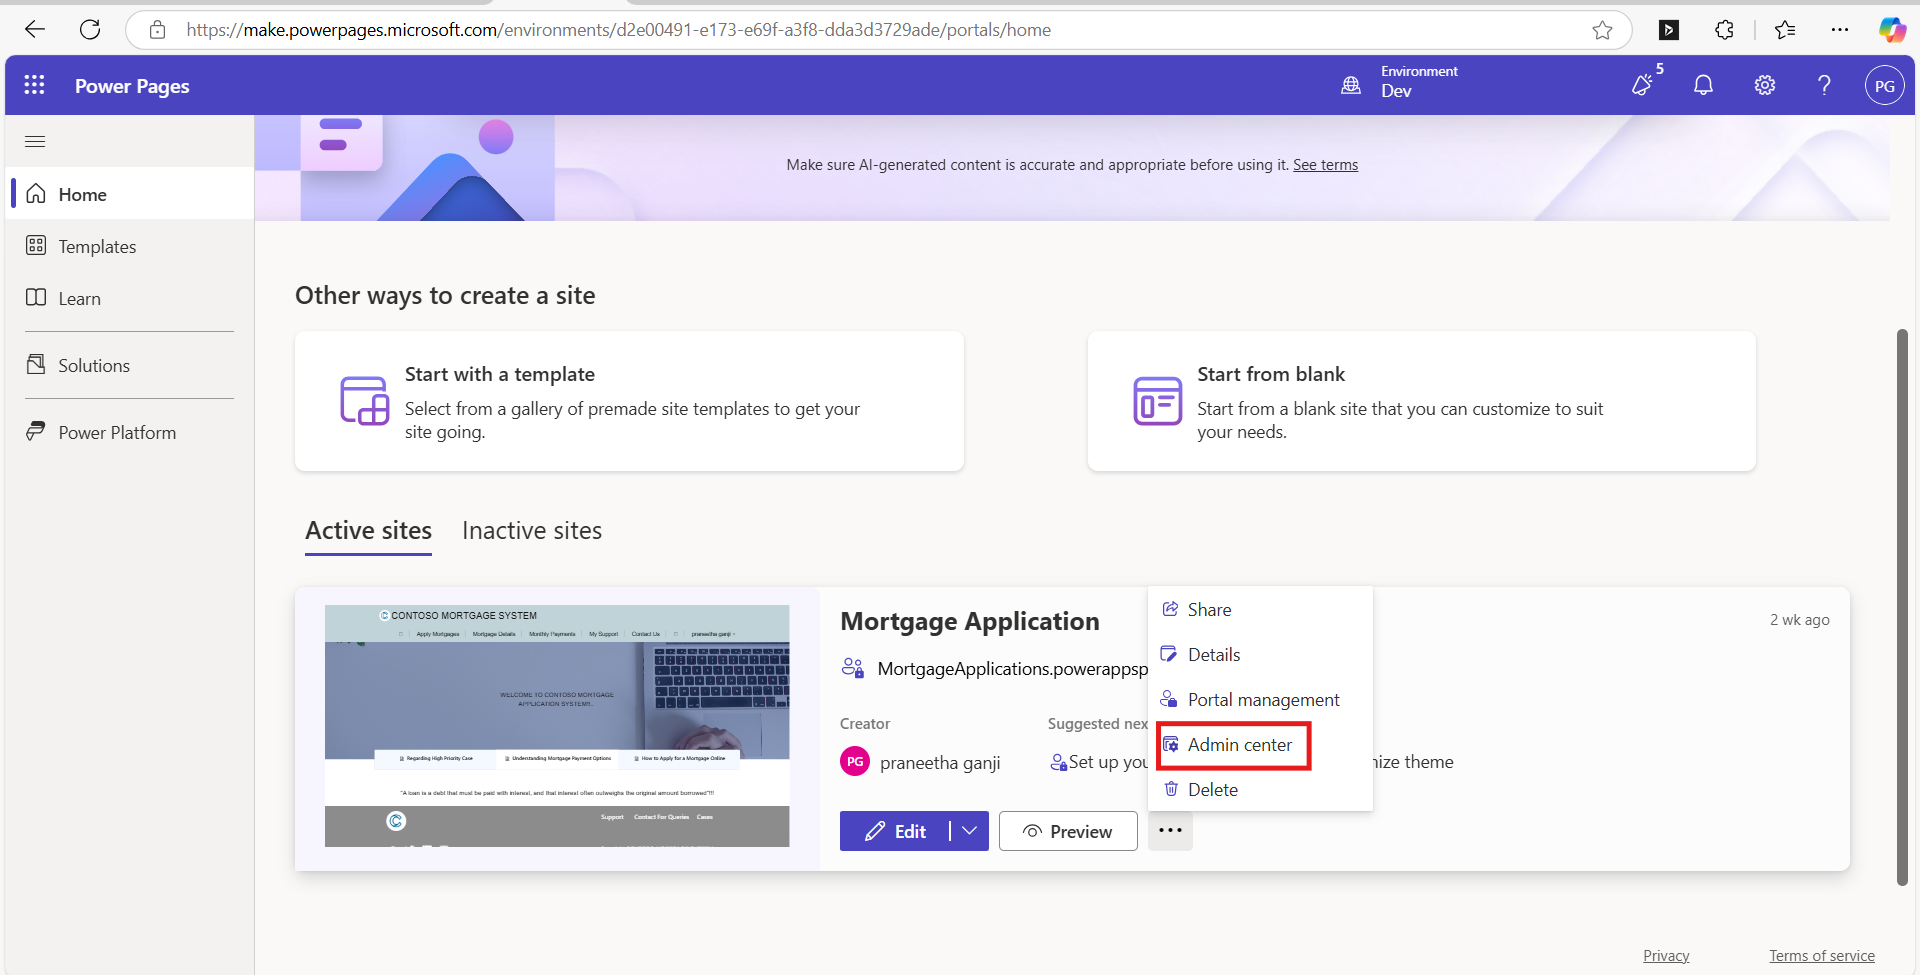The width and height of the screenshot is (1920, 975).
Task: Click the Help question mark icon
Action: click(1824, 85)
